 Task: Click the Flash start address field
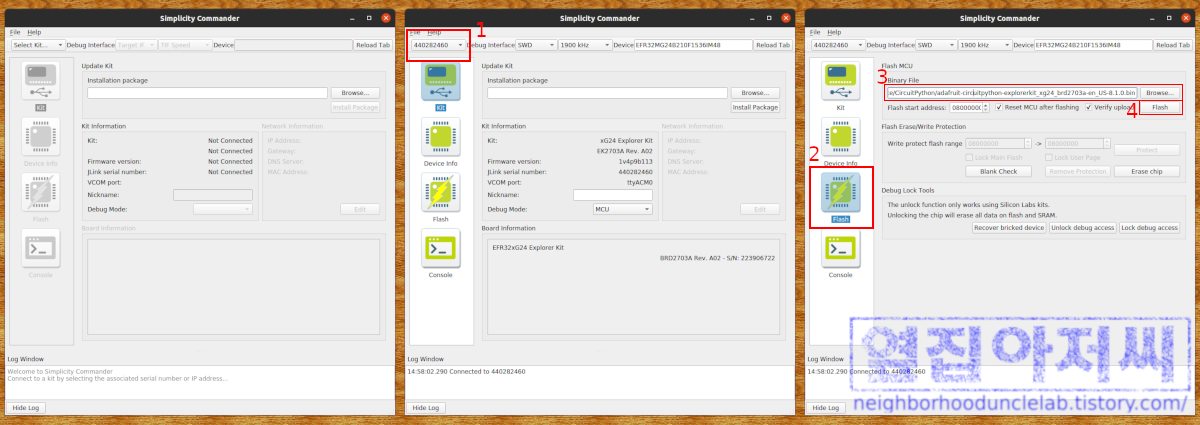[971, 107]
